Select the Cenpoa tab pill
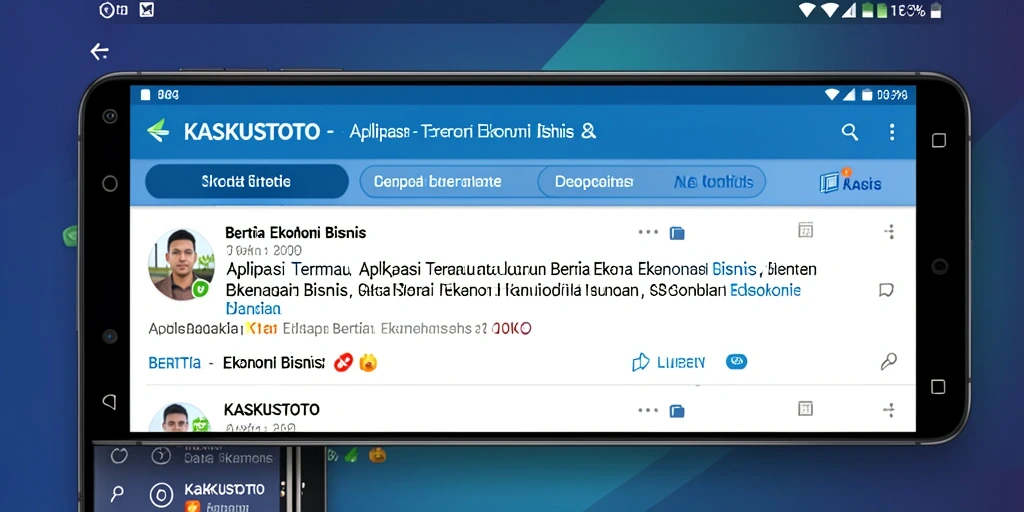The image size is (1024, 512). (x=449, y=182)
